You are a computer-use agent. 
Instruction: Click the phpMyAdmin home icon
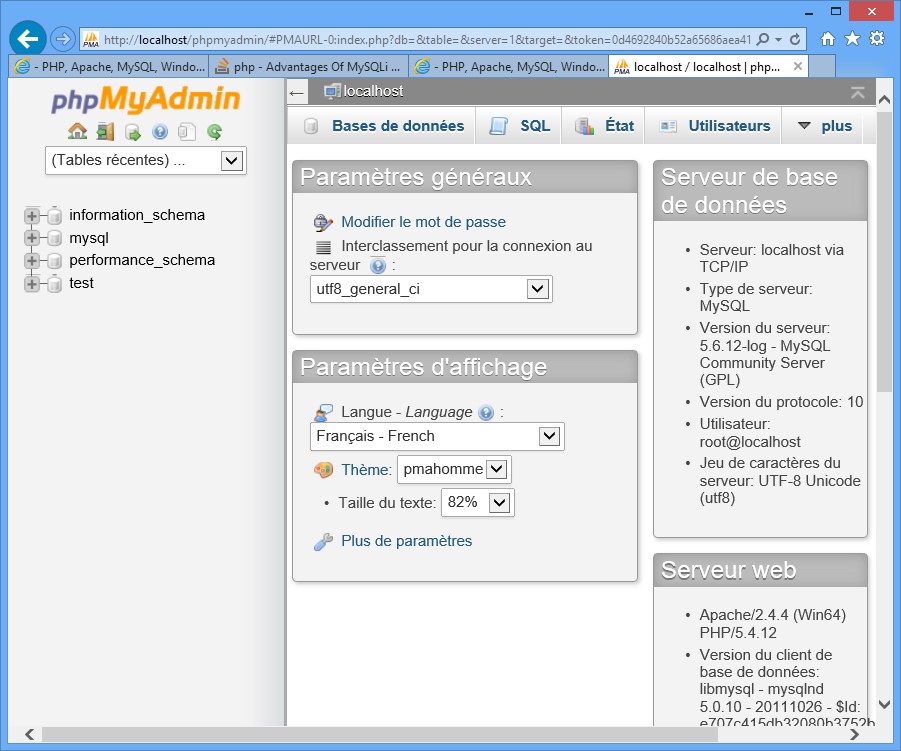pyautogui.click(x=77, y=132)
